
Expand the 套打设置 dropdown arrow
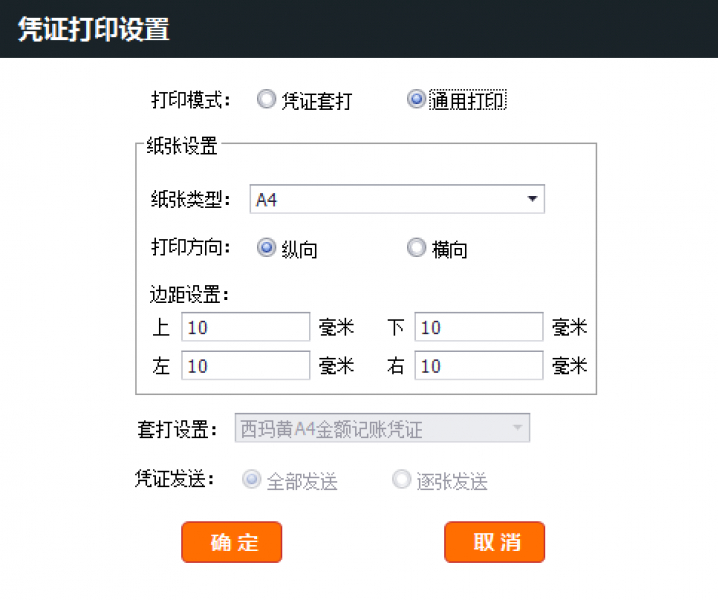[x=517, y=428]
